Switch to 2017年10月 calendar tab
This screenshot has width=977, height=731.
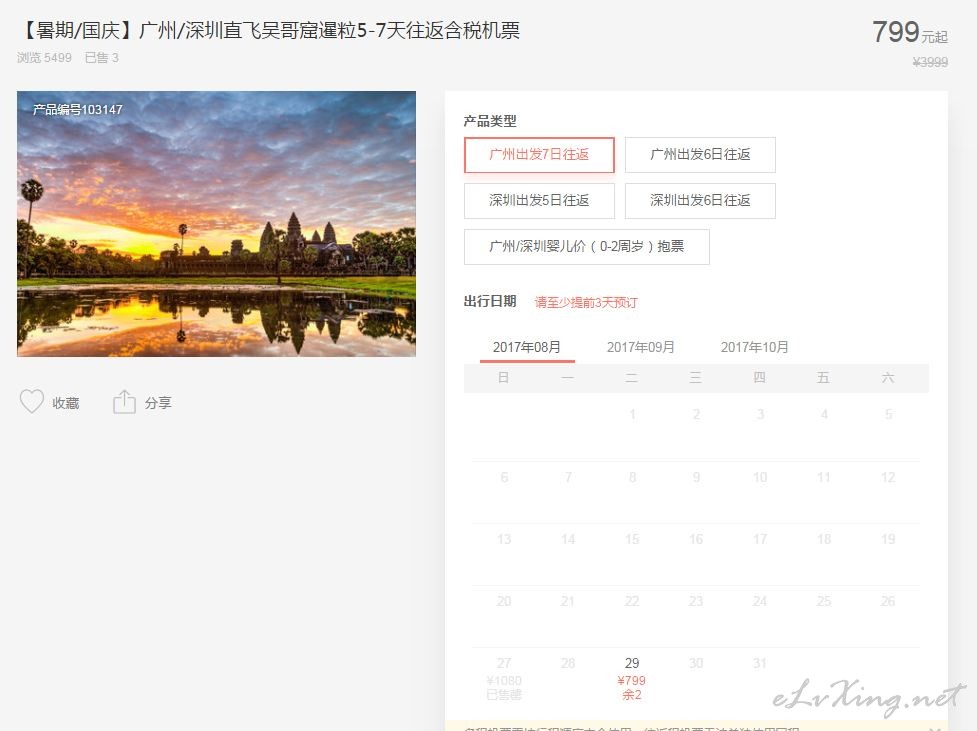click(755, 347)
